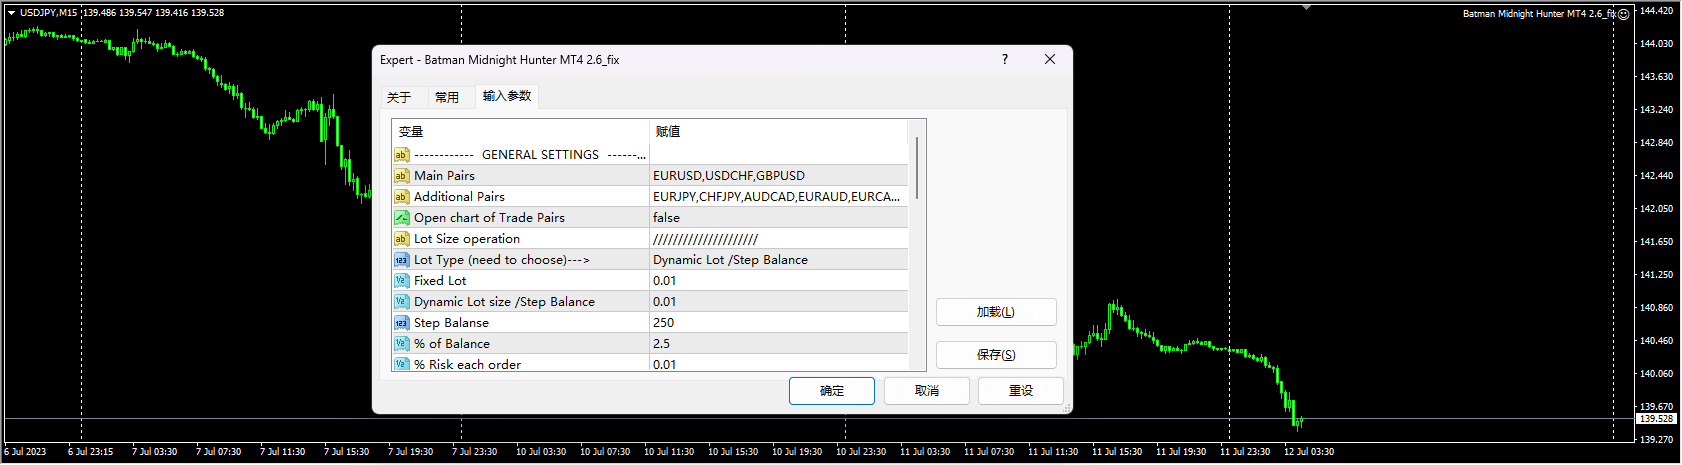Click the 144.030 price scale label

[x=1657, y=44]
